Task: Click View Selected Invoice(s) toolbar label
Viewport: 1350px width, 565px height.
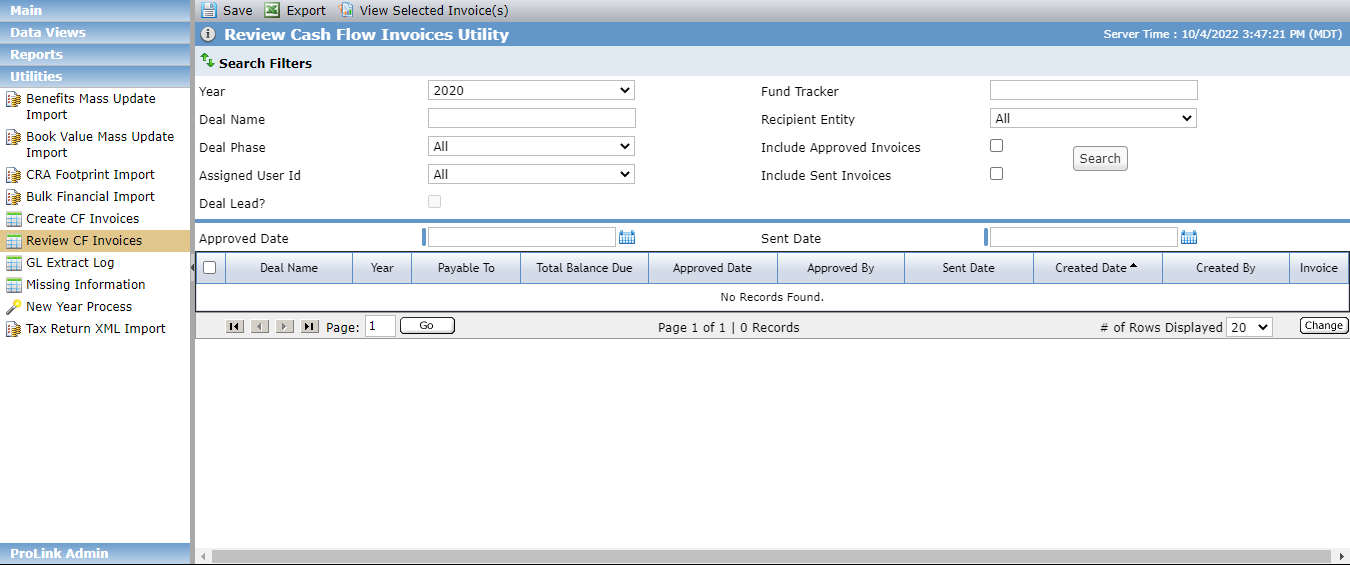Action: pos(434,10)
